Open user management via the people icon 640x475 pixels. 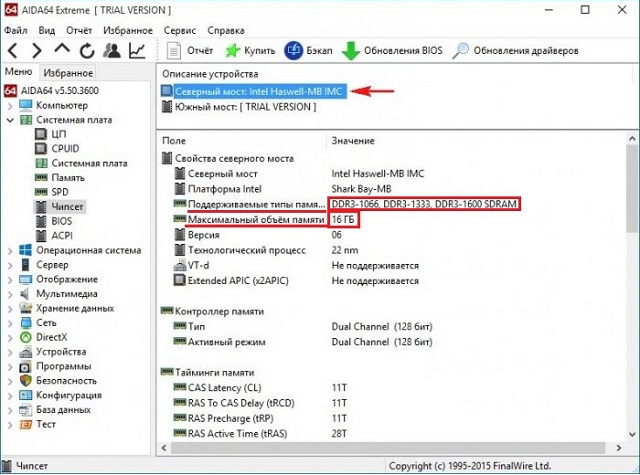(111, 51)
